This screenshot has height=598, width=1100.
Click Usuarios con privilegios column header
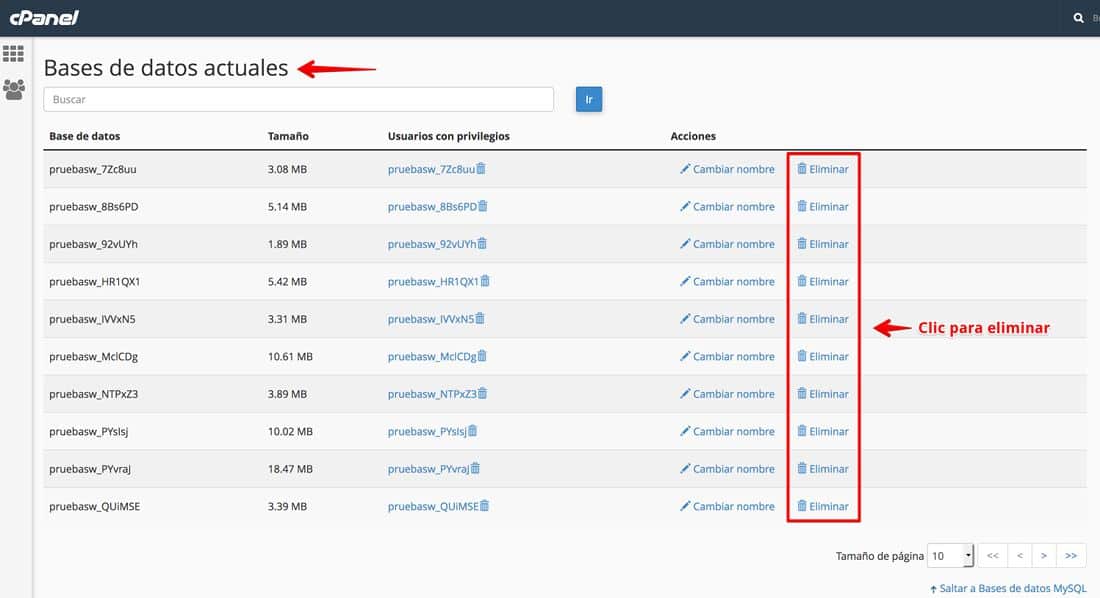pos(448,136)
